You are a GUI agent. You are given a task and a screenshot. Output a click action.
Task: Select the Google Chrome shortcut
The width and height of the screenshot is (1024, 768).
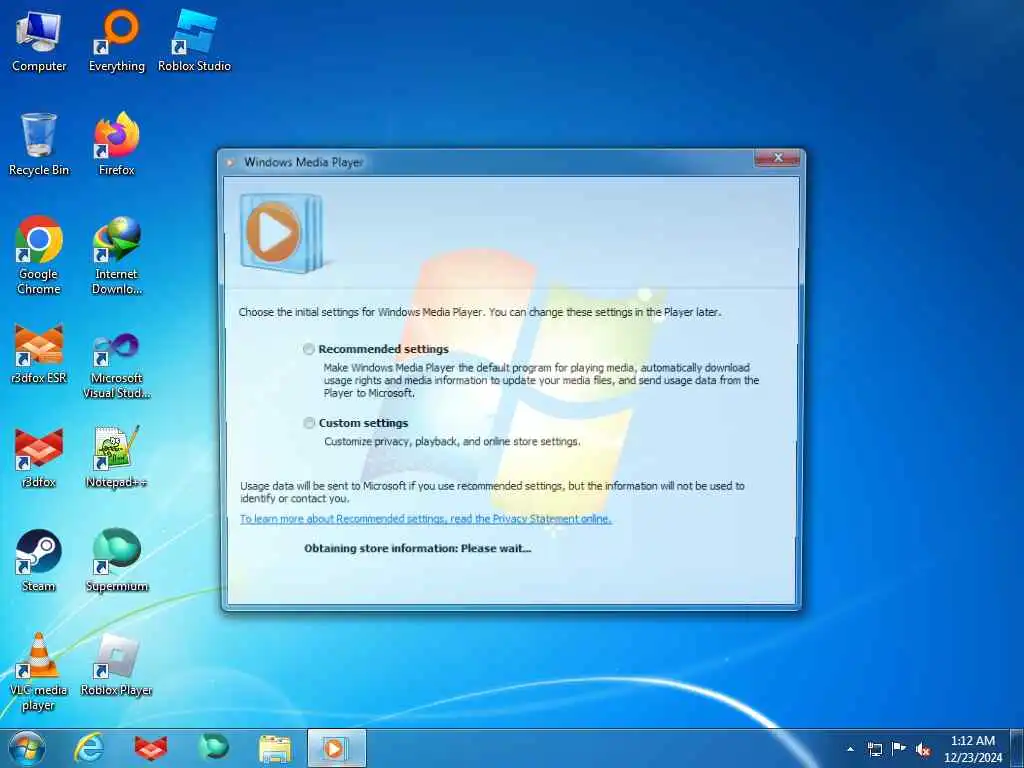(39, 255)
